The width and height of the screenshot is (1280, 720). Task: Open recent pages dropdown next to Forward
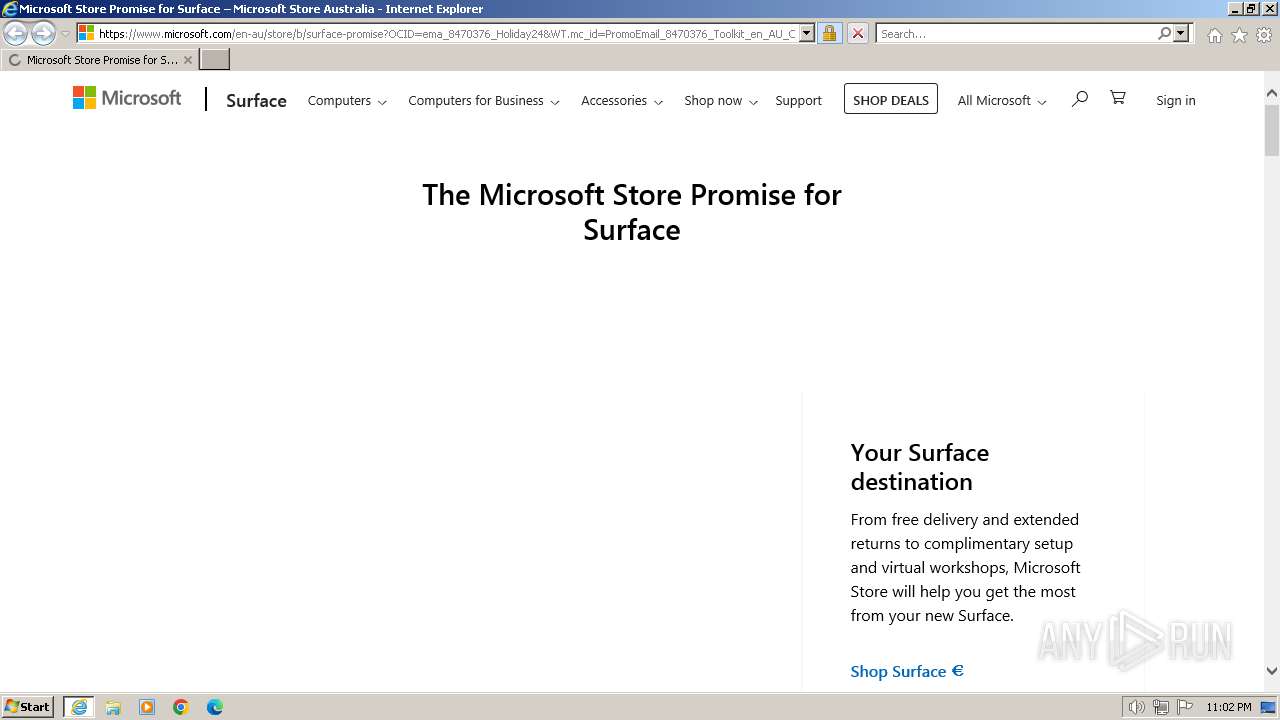tap(65, 33)
